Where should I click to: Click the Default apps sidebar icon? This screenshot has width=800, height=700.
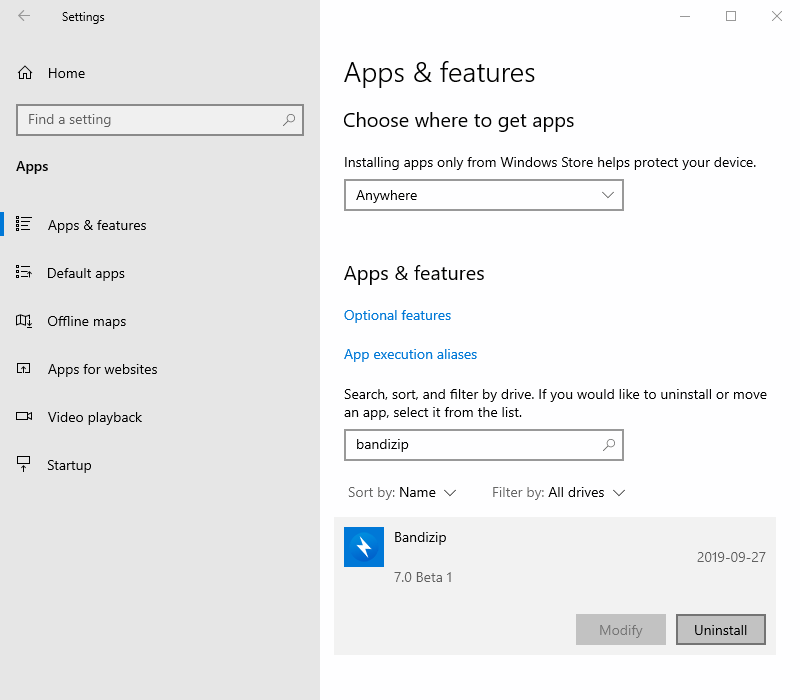pos(25,273)
